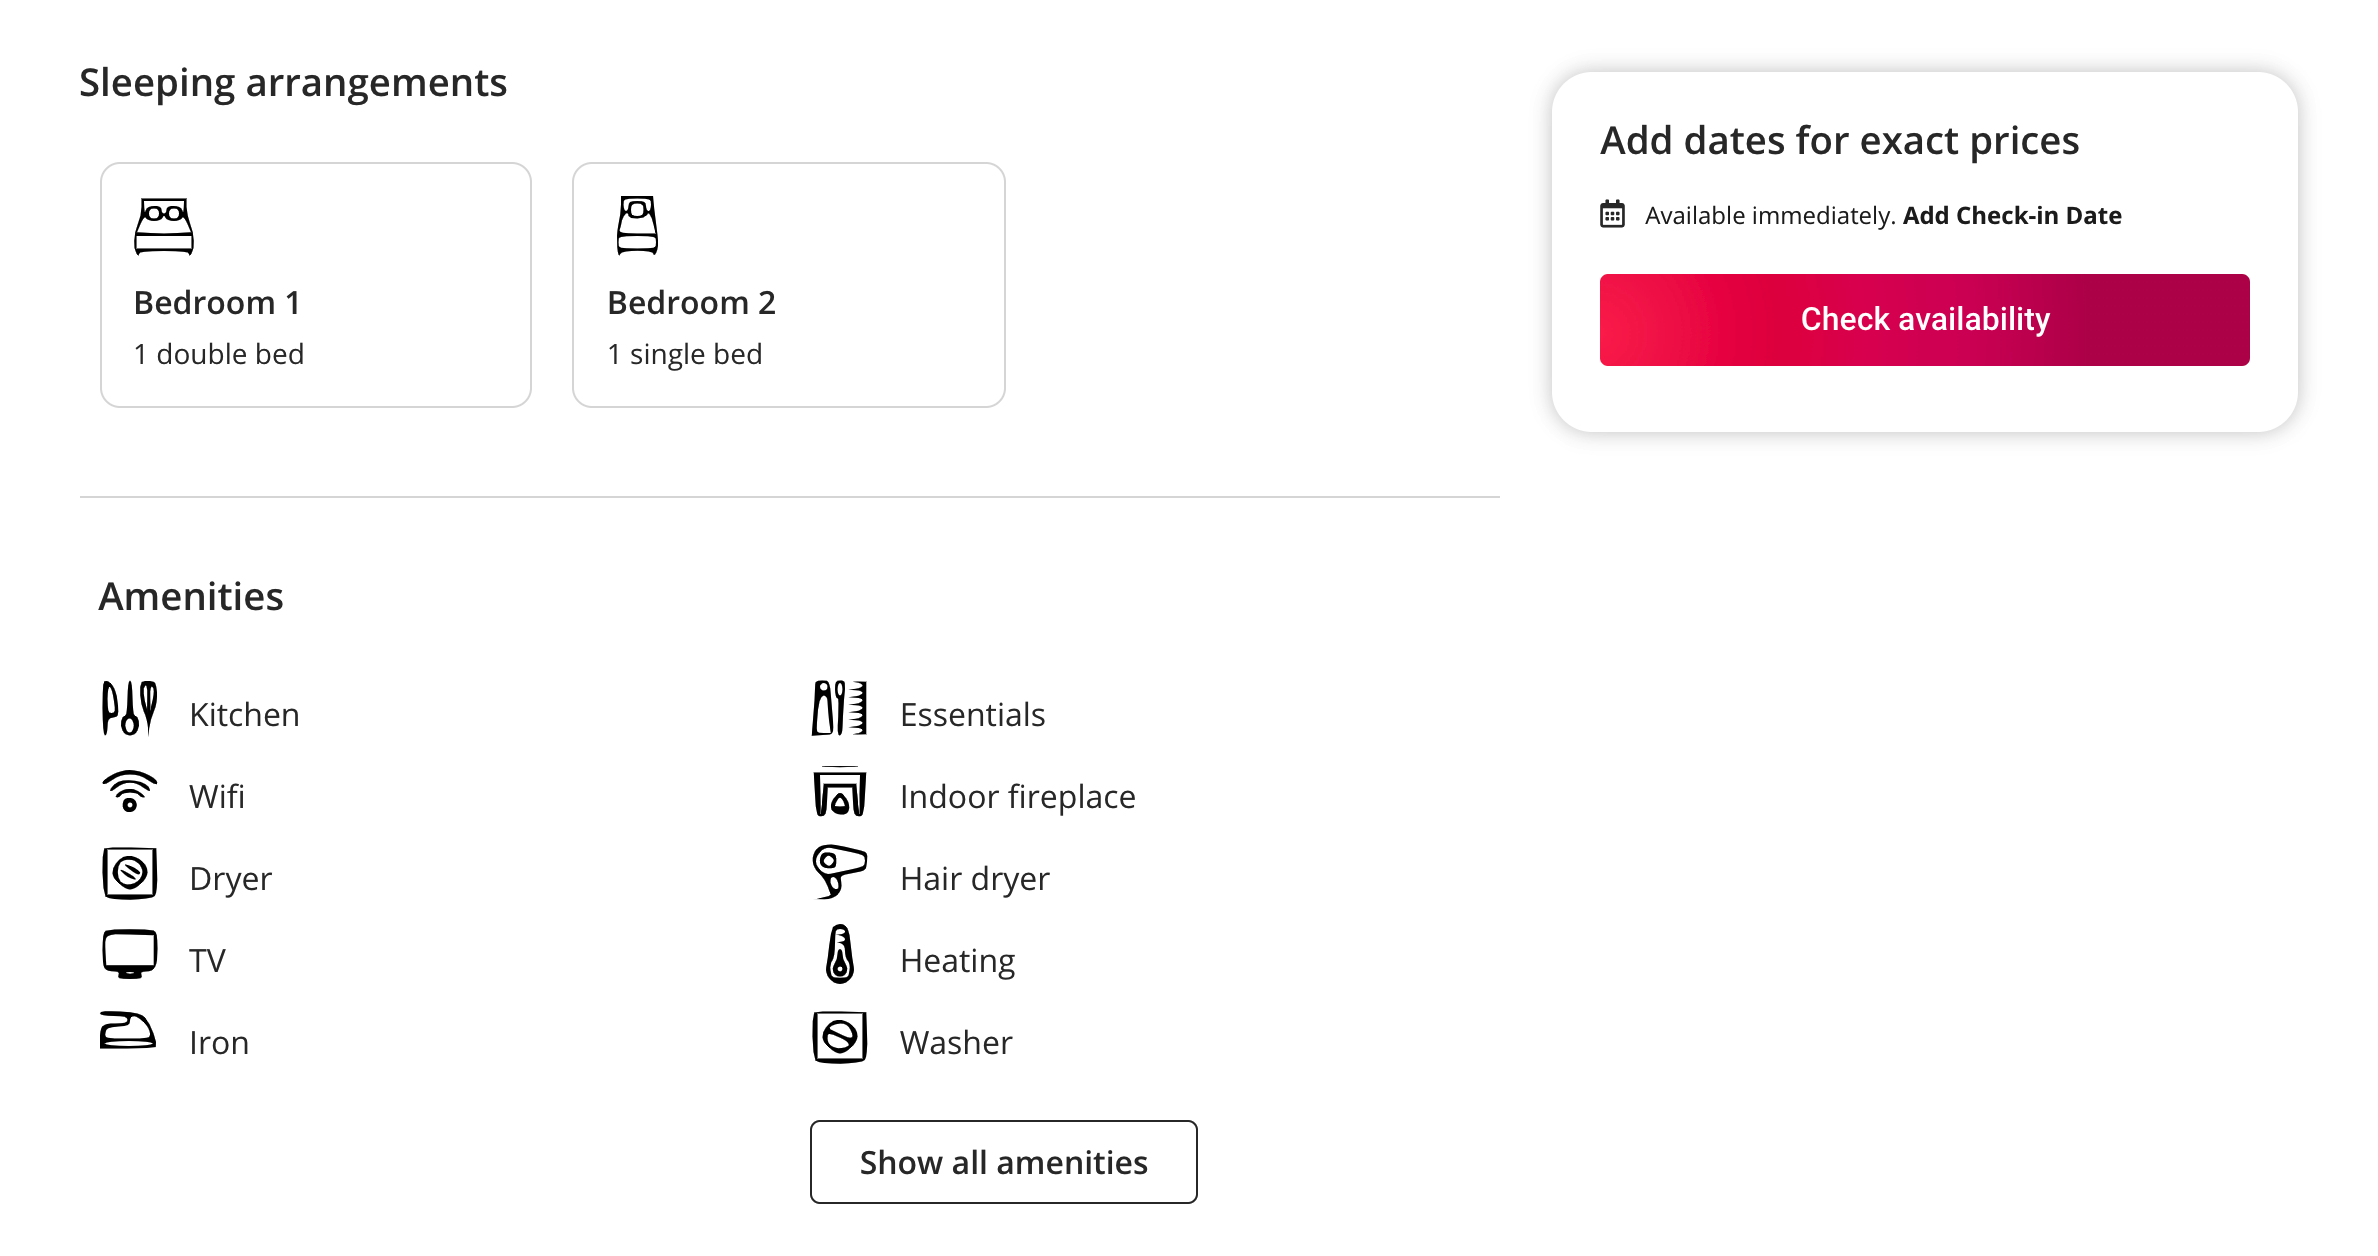Click the Add Check-in Date link

2012,215
